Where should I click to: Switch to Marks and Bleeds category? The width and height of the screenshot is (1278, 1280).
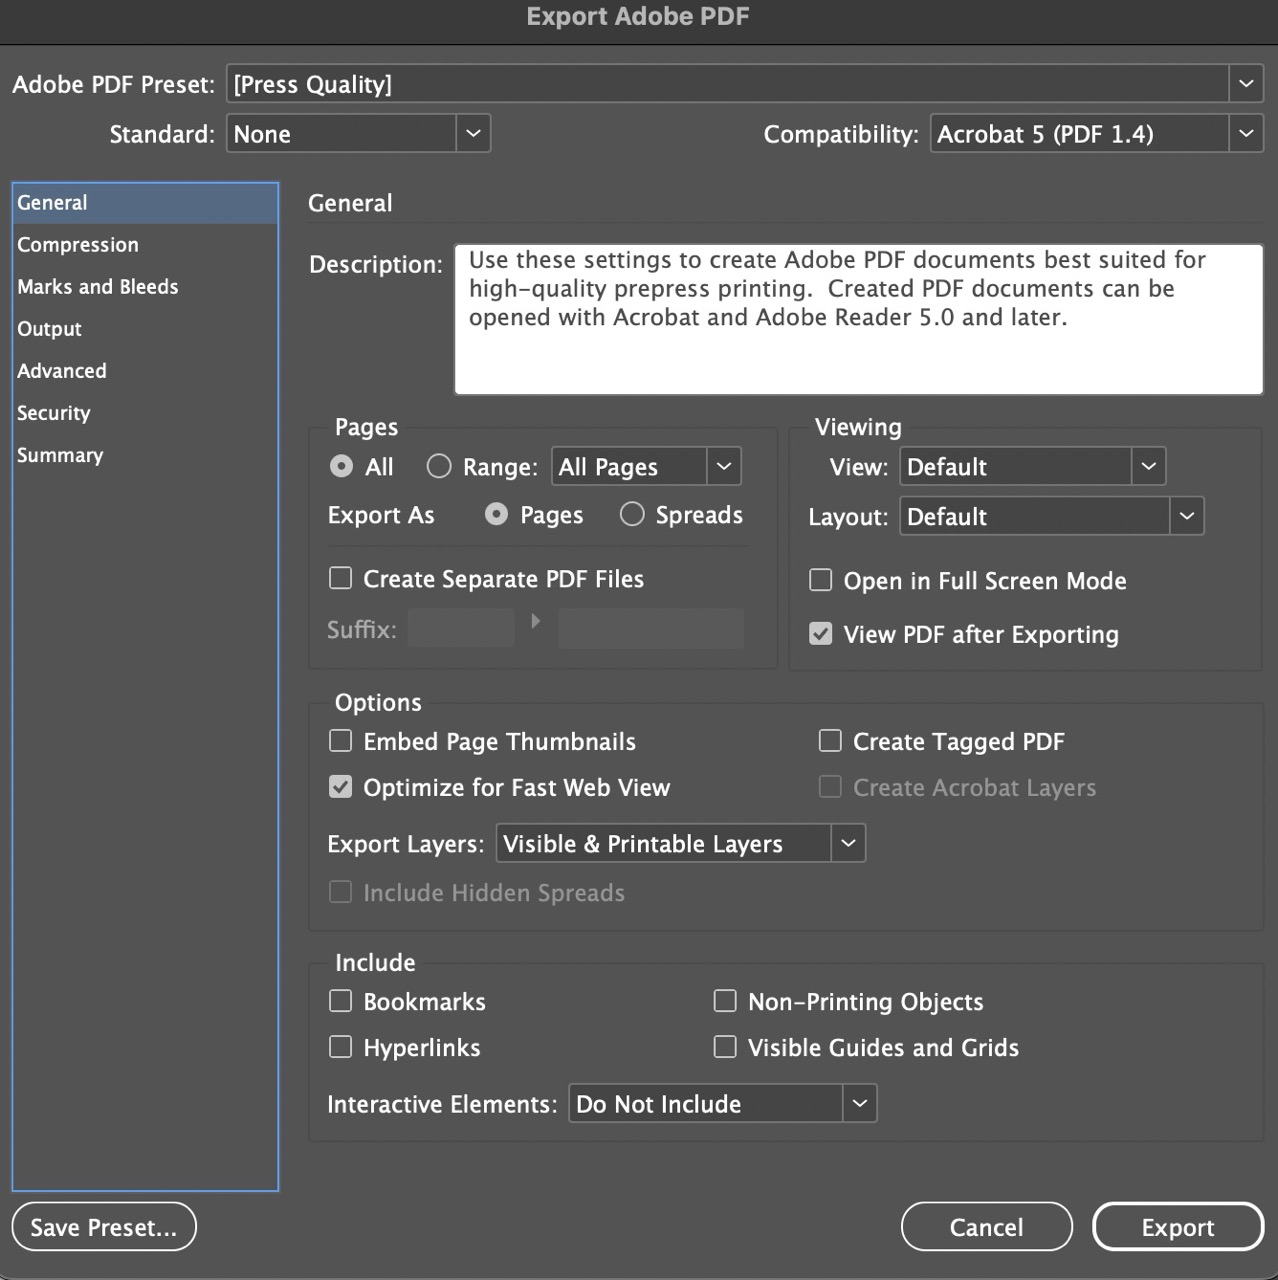tap(145, 287)
